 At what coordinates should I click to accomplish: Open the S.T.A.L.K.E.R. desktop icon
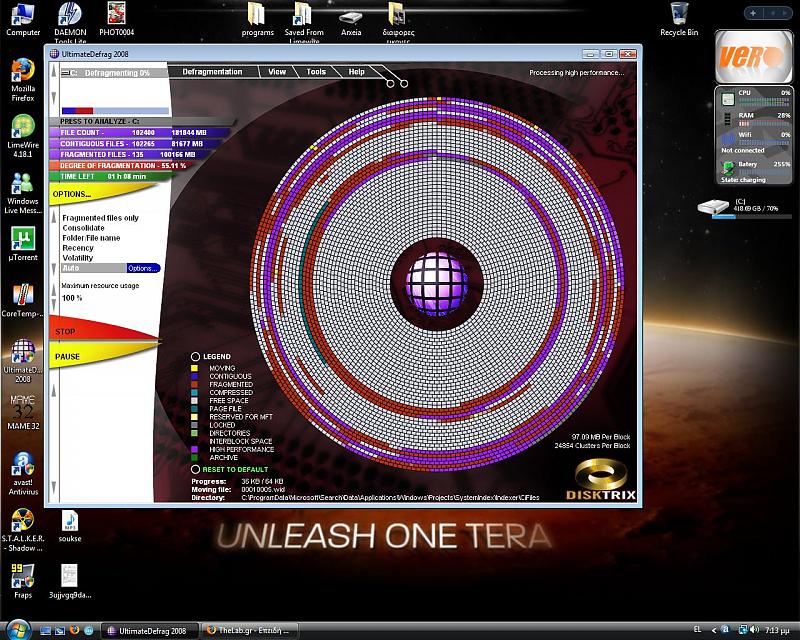[x=23, y=530]
